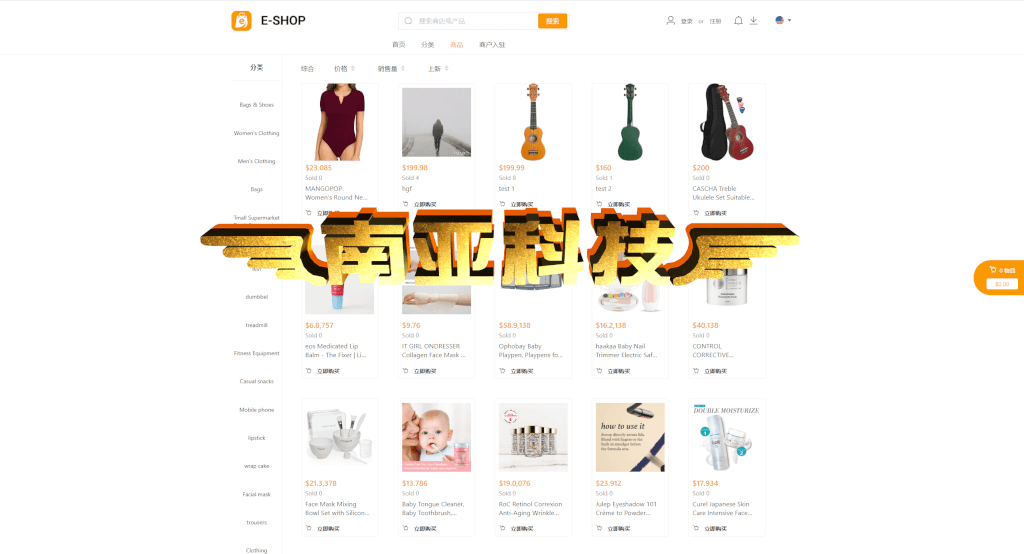
Task: Go to the 首页 home nav tab
Action: coord(398,45)
